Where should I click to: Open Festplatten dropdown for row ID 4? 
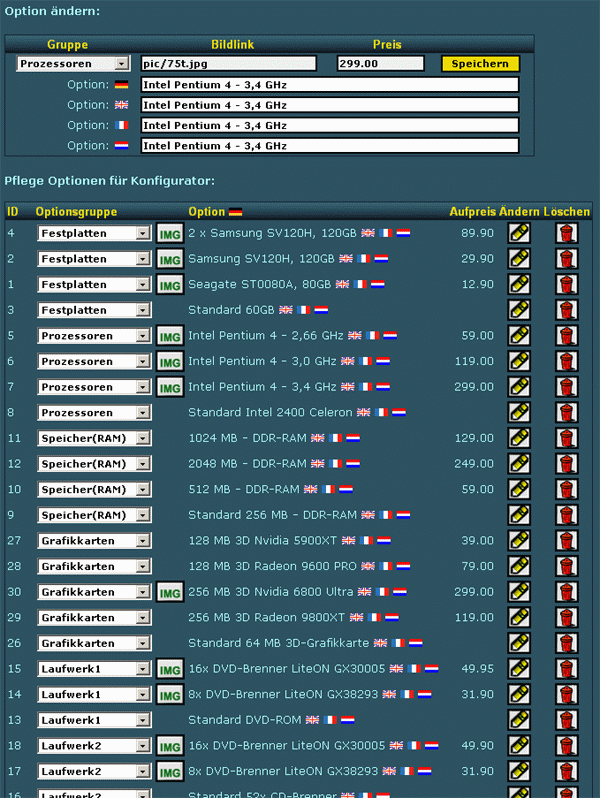pyautogui.click(x=94, y=234)
